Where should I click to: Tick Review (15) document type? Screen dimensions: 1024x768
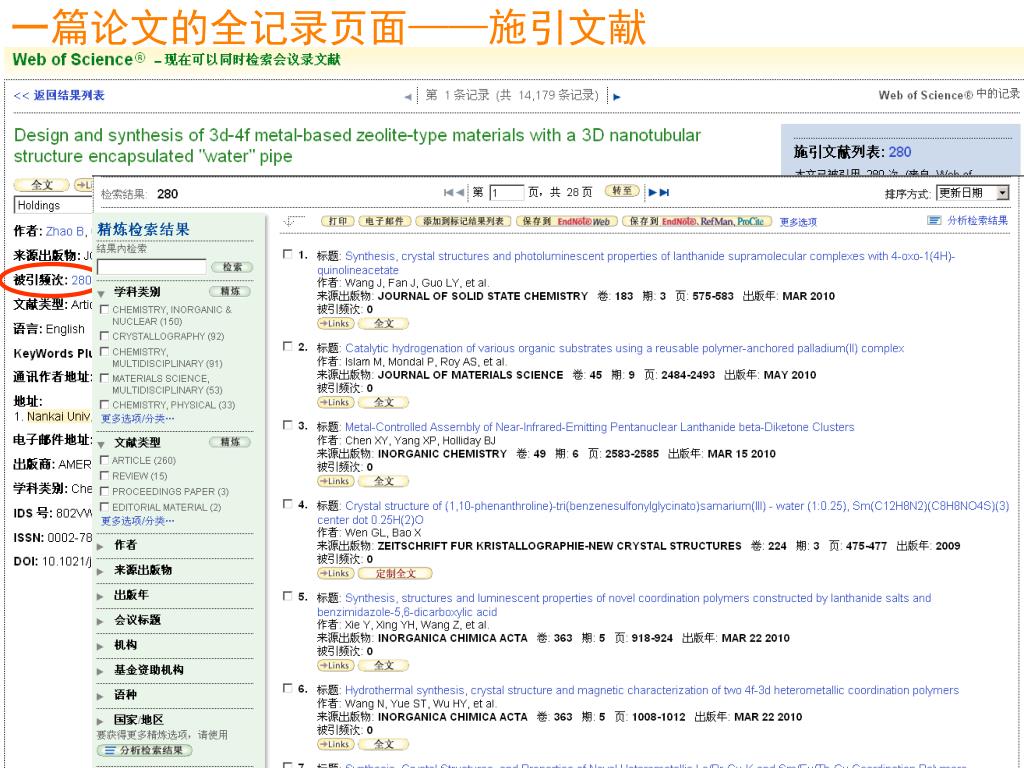click(104, 476)
